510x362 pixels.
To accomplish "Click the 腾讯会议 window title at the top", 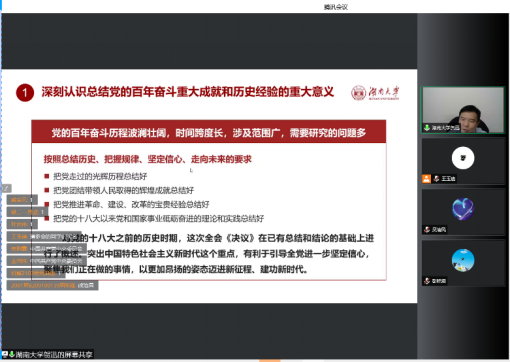I will [336, 7].
